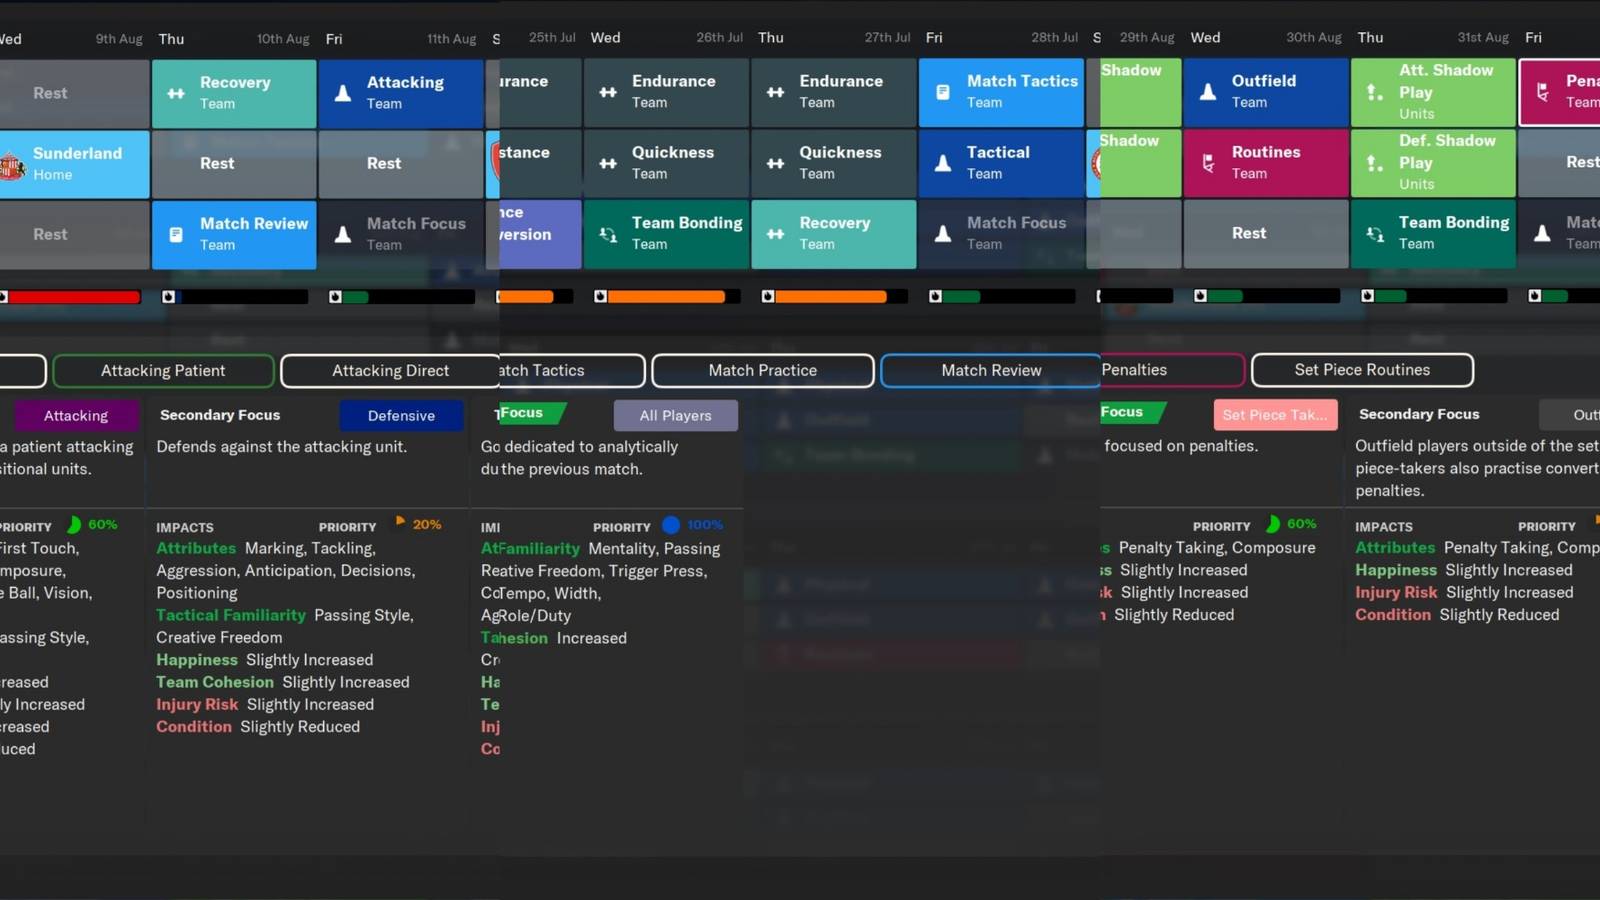The image size is (1600, 900).
Task: Click the Sunderland Home fixture tile
Action: tap(75, 165)
